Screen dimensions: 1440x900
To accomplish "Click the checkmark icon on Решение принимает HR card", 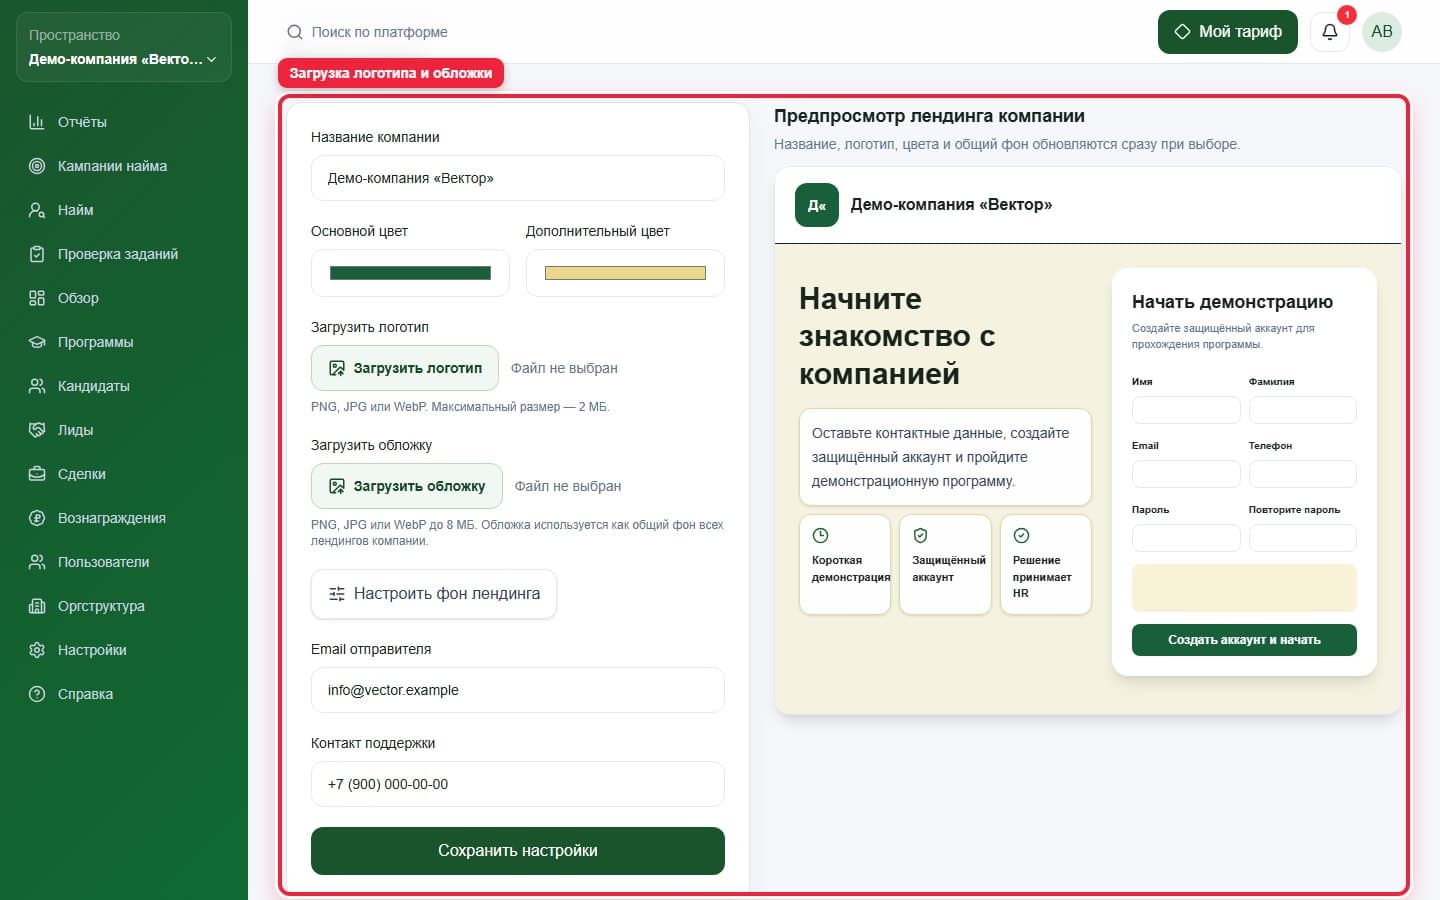I will (x=1021, y=535).
